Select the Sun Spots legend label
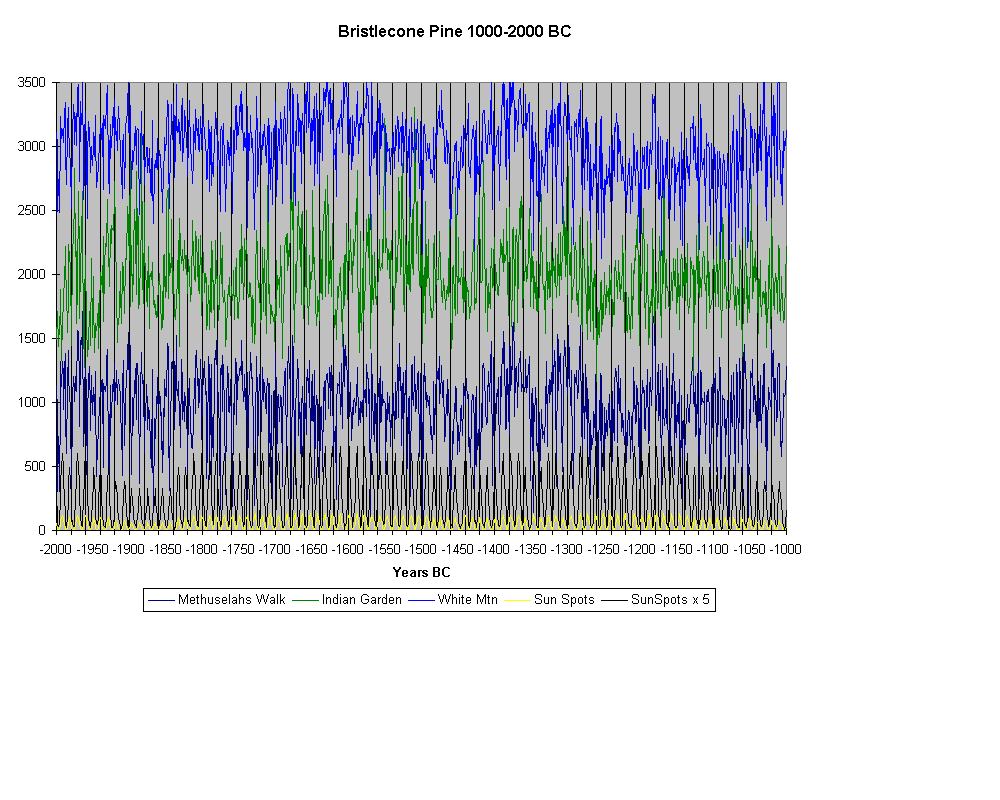This screenshot has height=800, width=1000. click(x=564, y=600)
